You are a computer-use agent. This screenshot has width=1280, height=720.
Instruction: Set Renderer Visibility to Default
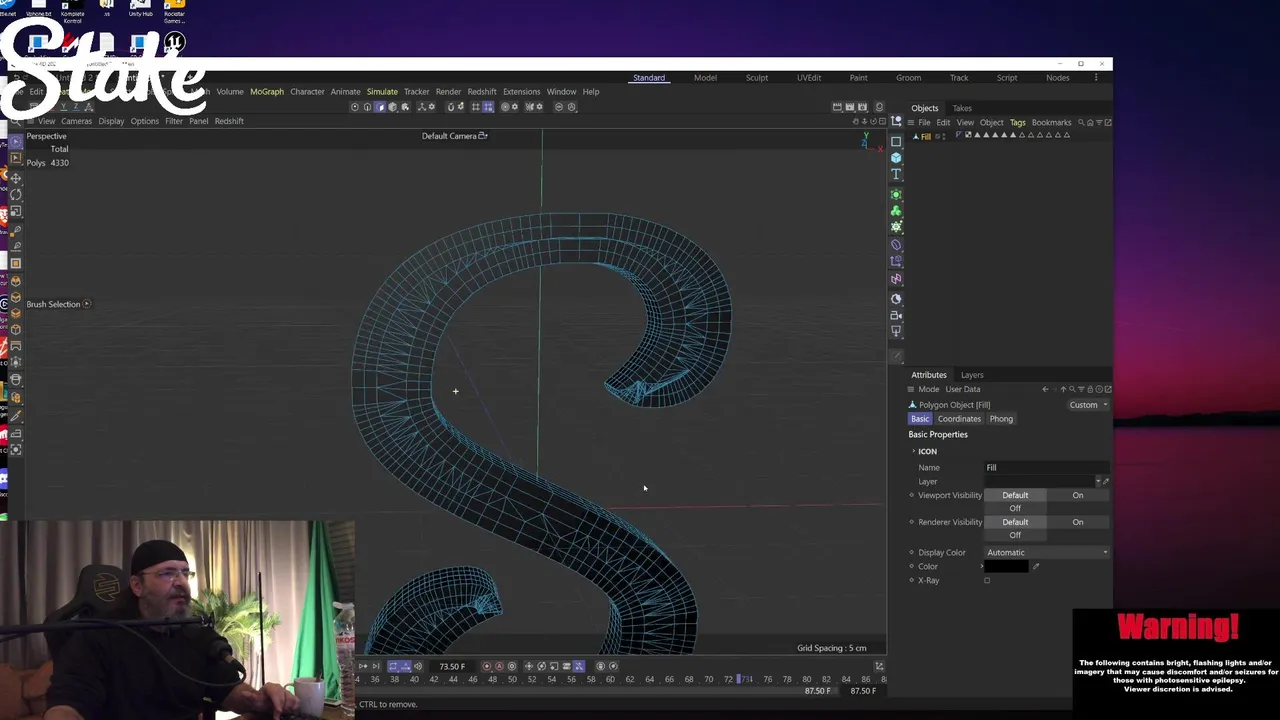(1015, 522)
